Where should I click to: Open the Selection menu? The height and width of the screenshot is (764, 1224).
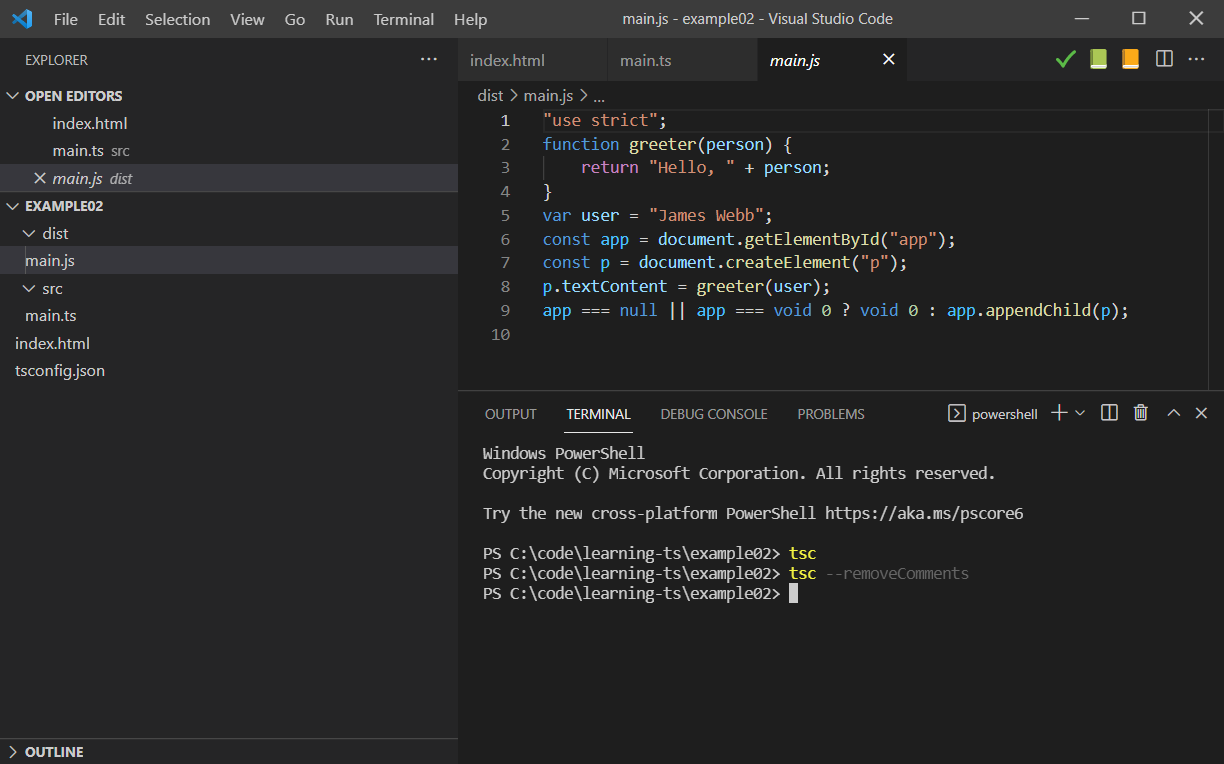[x=177, y=19]
